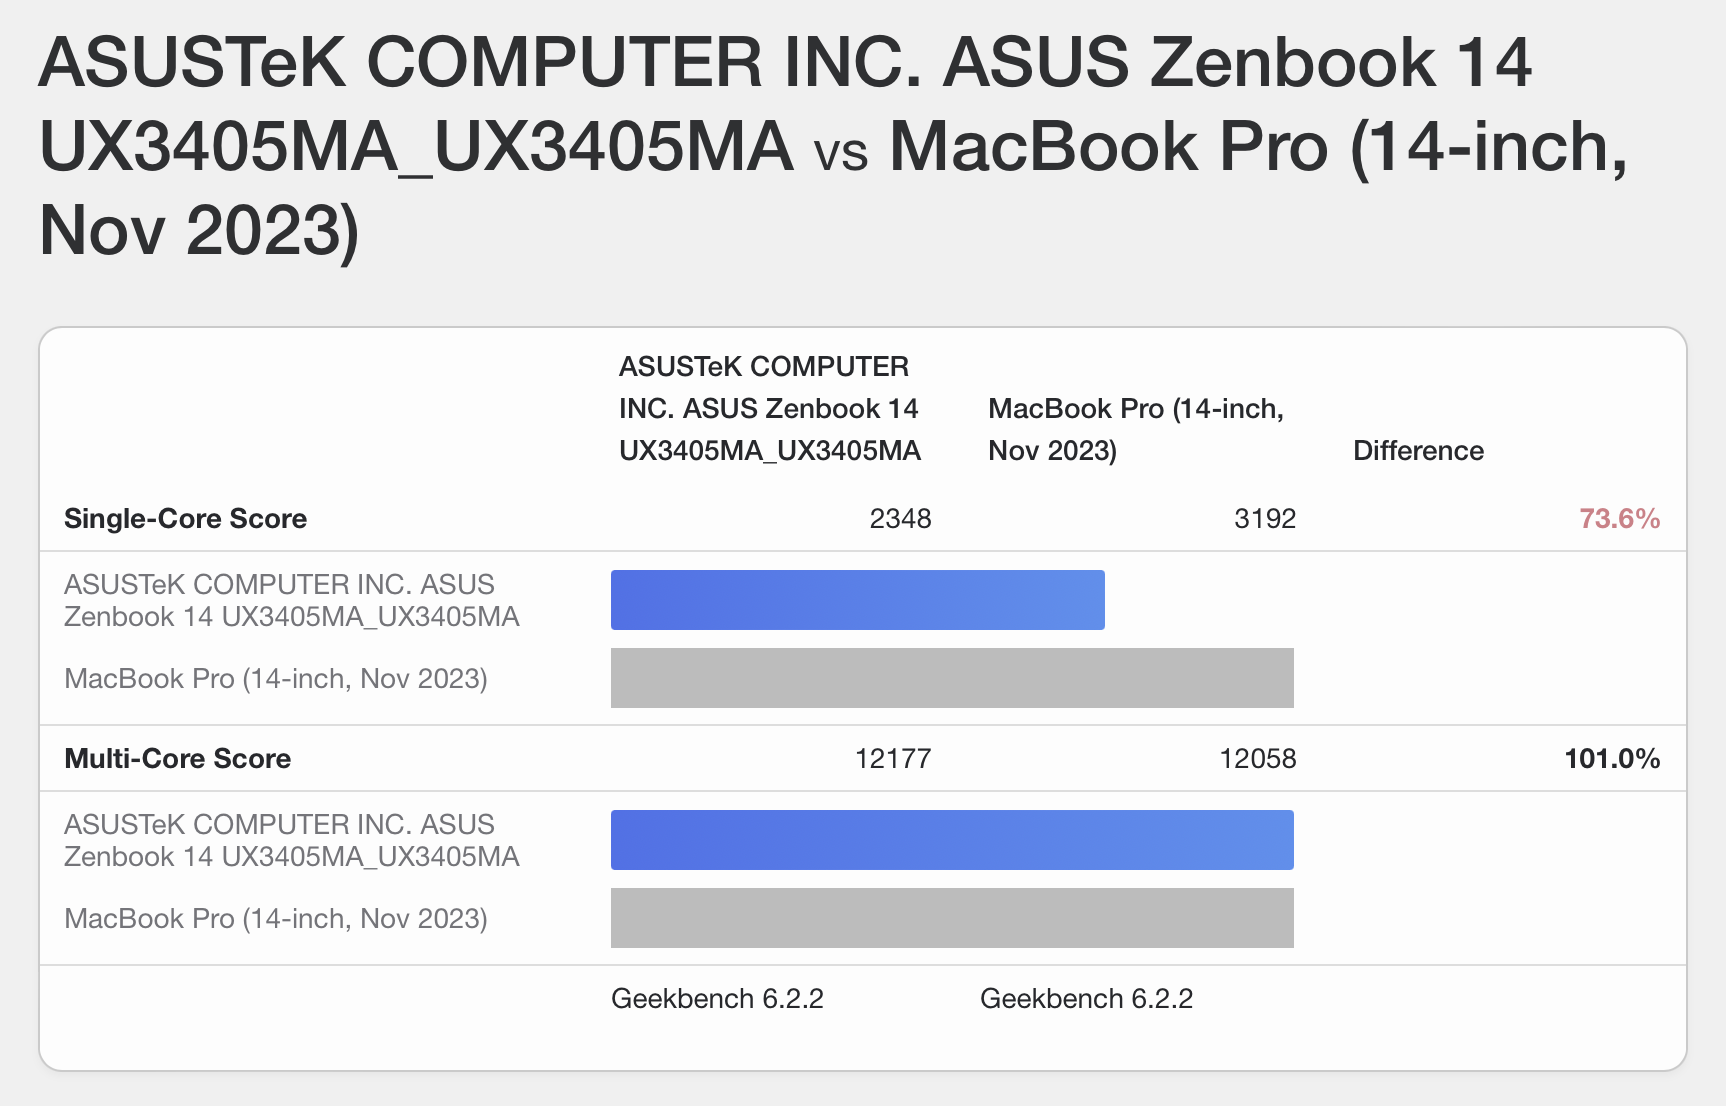Click the 73.6% difference value
The height and width of the screenshot is (1106, 1726).
click(1619, 518)
